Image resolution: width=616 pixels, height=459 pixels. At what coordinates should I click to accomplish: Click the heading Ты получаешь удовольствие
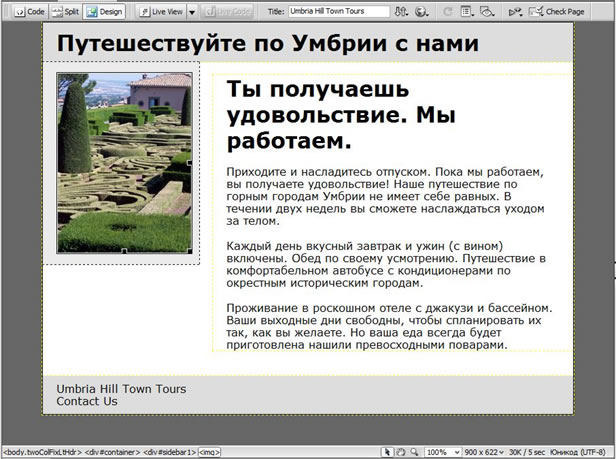click(x=341, y=115)
